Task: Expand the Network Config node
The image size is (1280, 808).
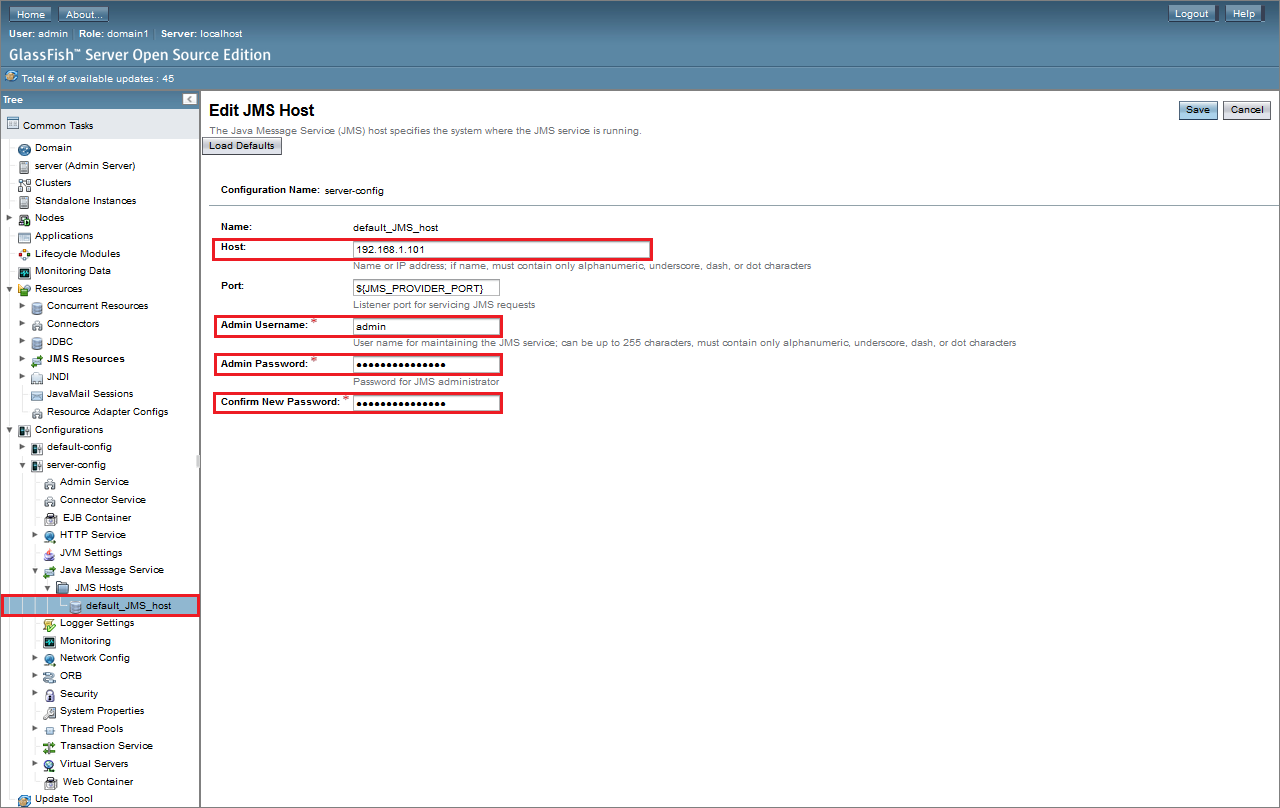Action: pyautogui.click(x=35, y=658)
